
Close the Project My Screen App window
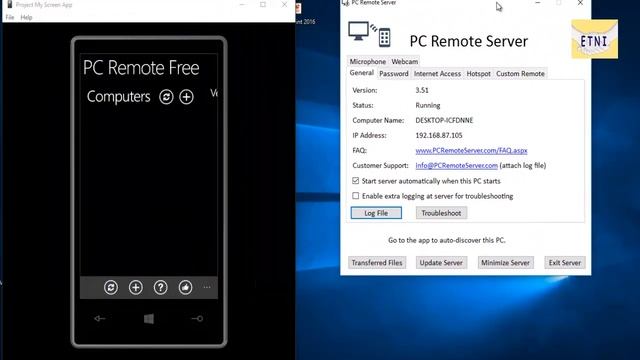(284, 4)
